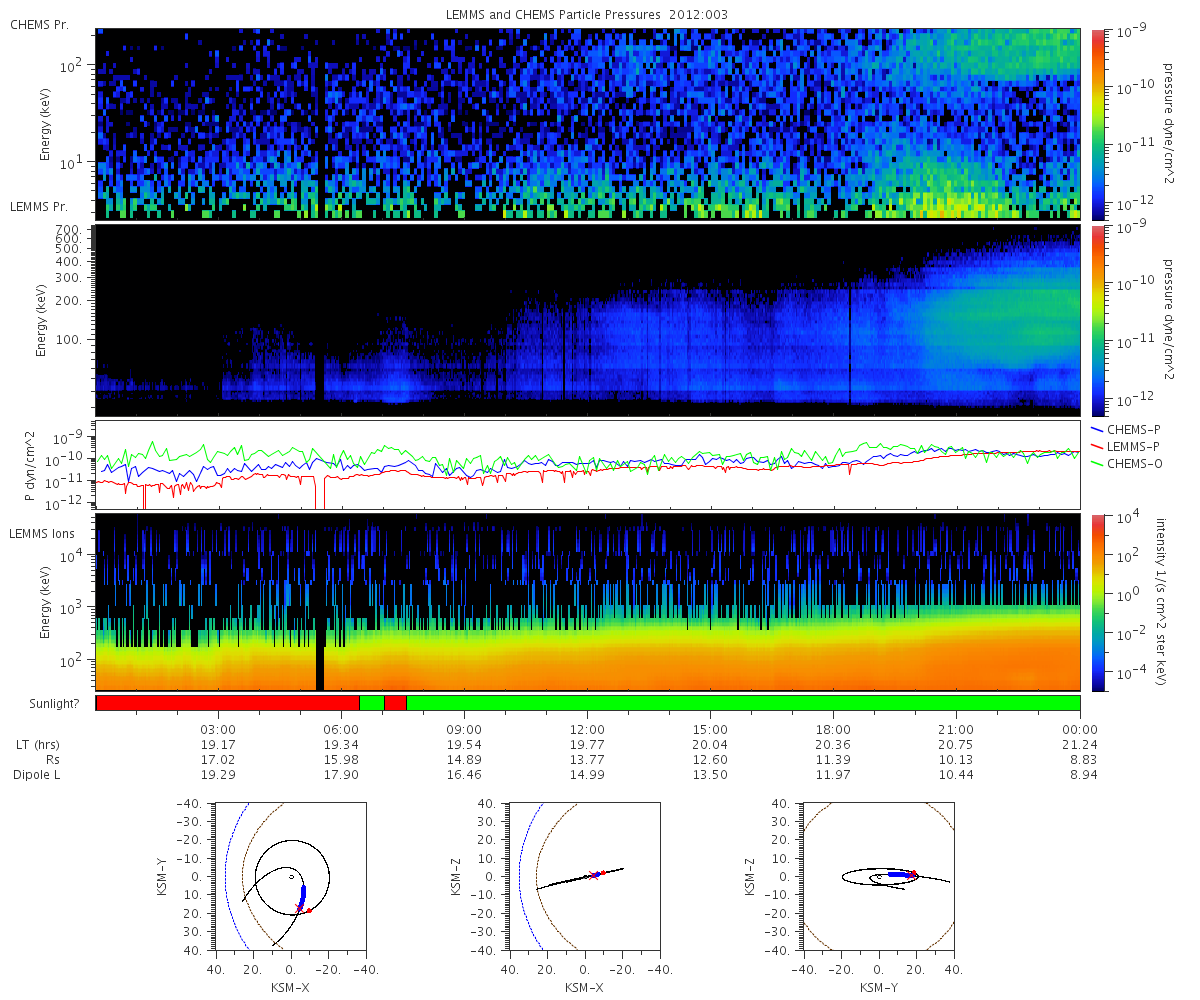Click the CHEMS-P legend entry
The image size is (1200, 1000).
1126,429
